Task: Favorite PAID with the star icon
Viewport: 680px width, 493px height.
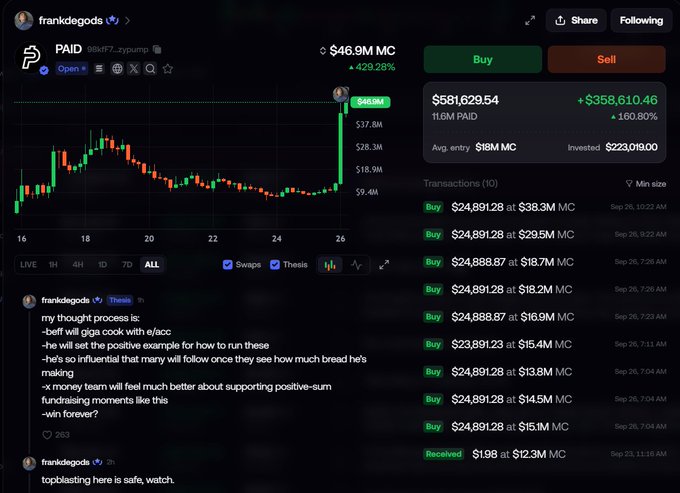Action: click(168, 69)
